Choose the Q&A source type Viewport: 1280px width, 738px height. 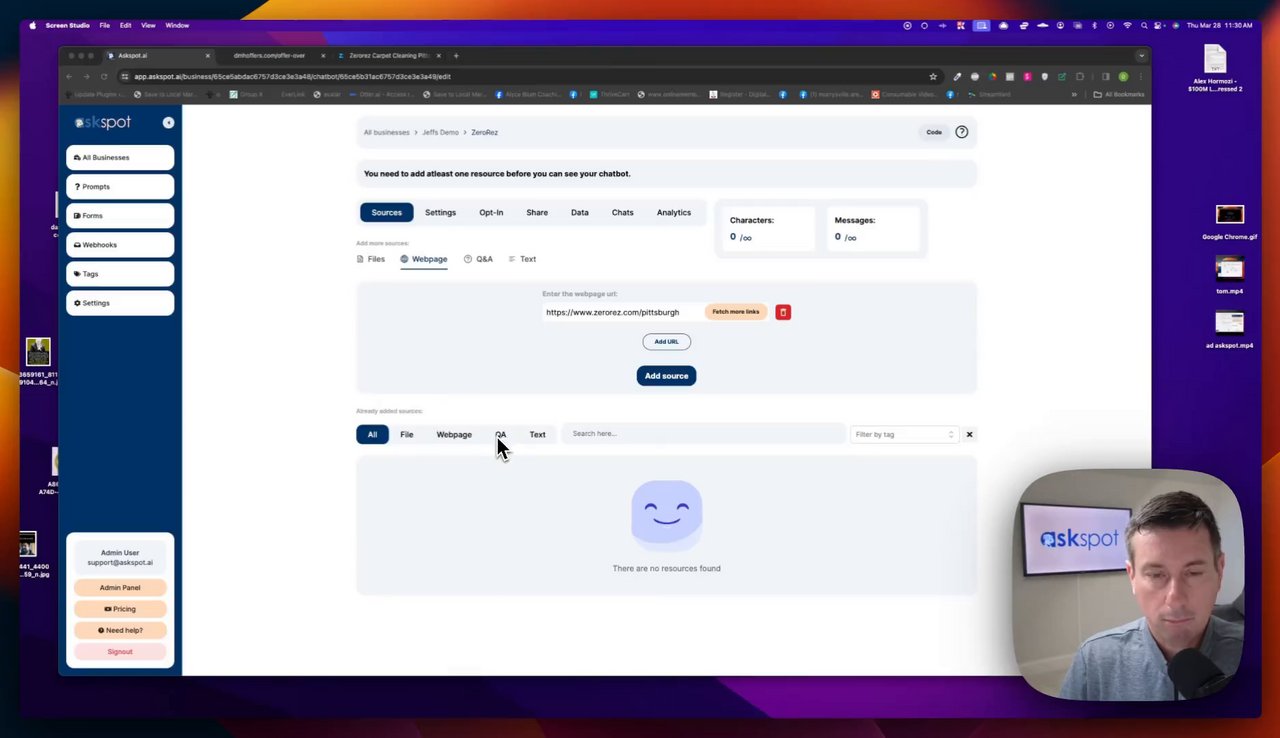[478, 259]
